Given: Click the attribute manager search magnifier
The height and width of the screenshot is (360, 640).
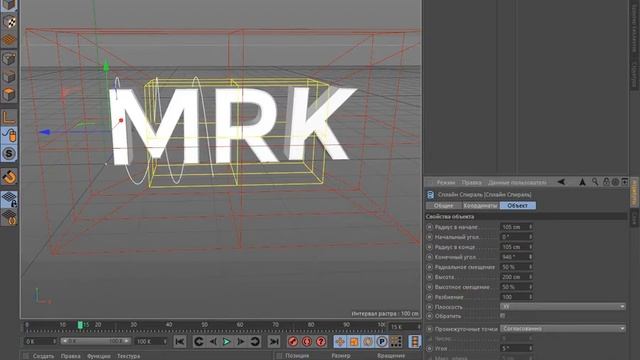Looking at the screenshot, I should (x=595, y=182).
